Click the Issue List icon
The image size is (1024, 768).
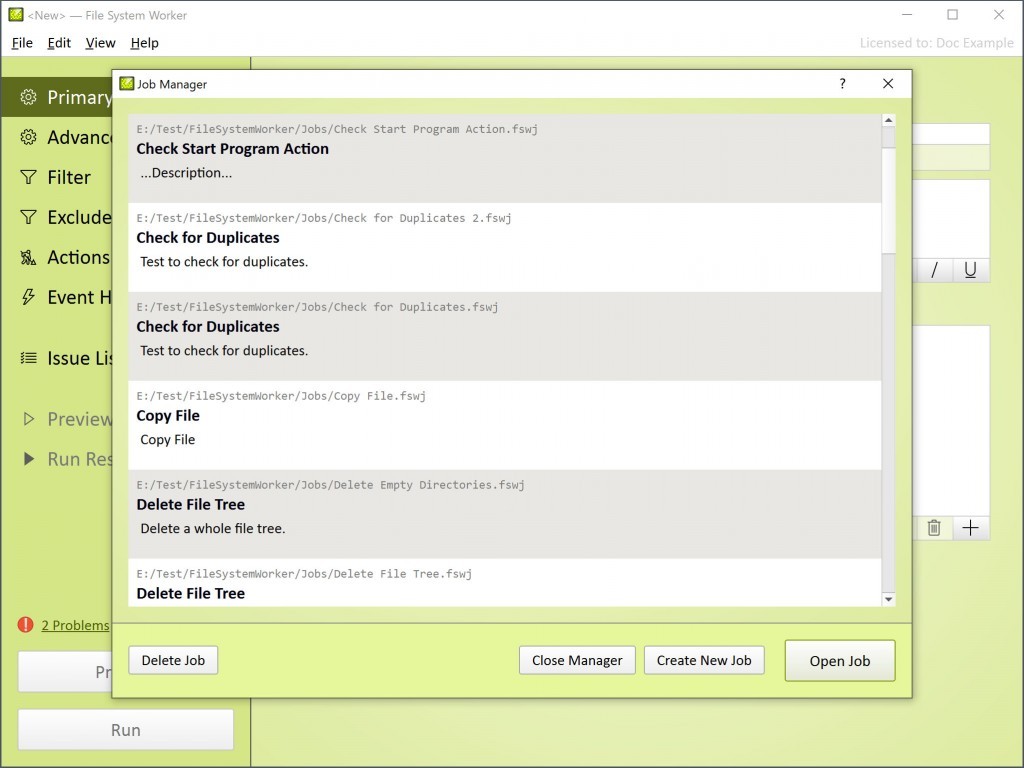pyautogui.click(x=28, y=358)
